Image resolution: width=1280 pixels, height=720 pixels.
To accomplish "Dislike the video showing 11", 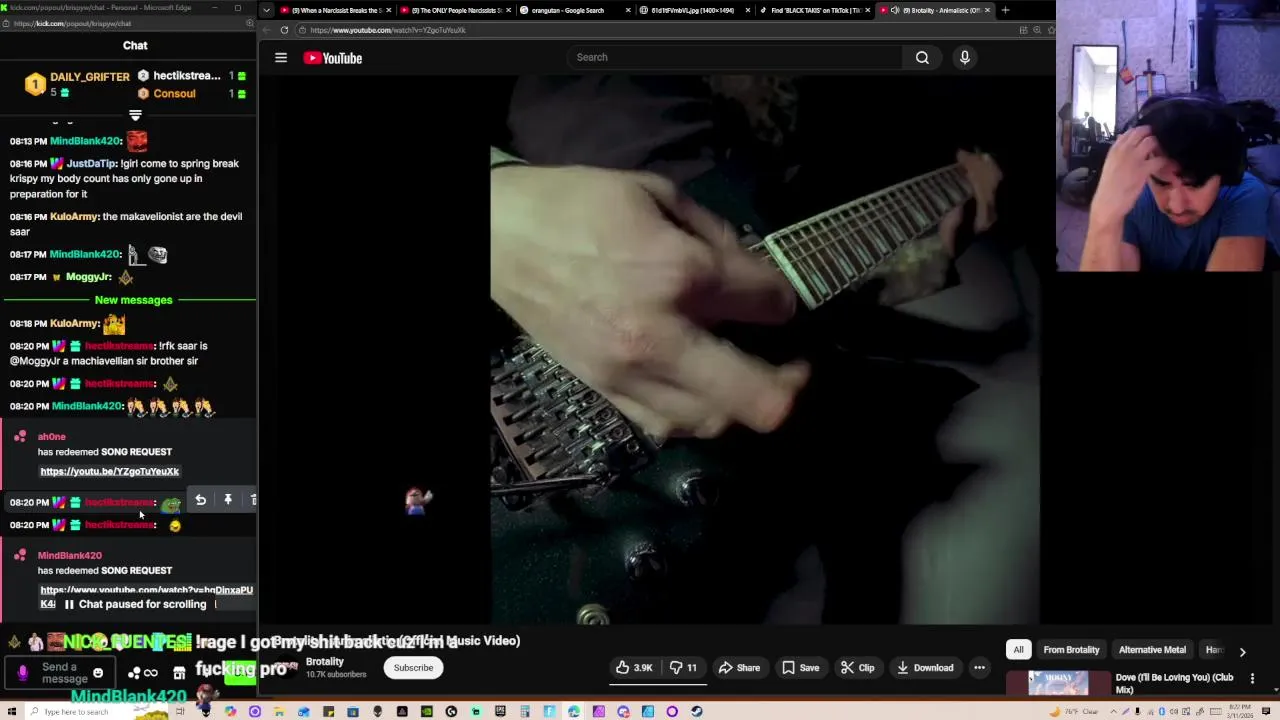I will (x=683, y=668).
